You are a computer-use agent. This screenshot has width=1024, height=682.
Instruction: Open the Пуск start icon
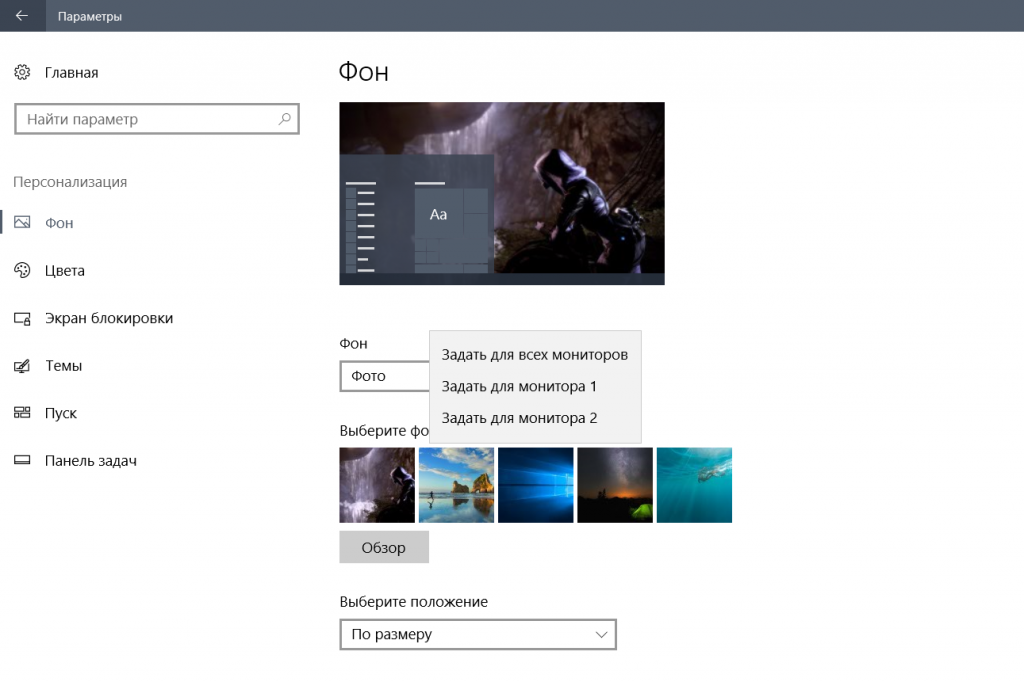(22, 412)
